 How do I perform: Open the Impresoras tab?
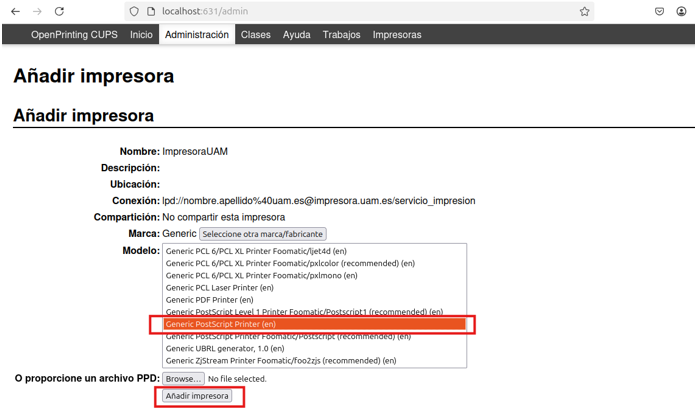click(x=397, y=35)
